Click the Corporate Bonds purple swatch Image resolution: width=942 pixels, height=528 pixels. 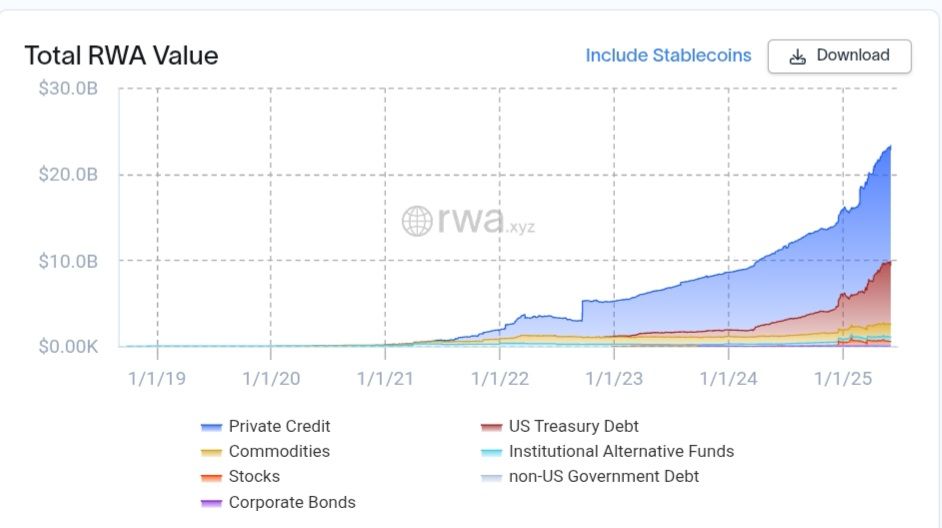click(x=211, y=503)
